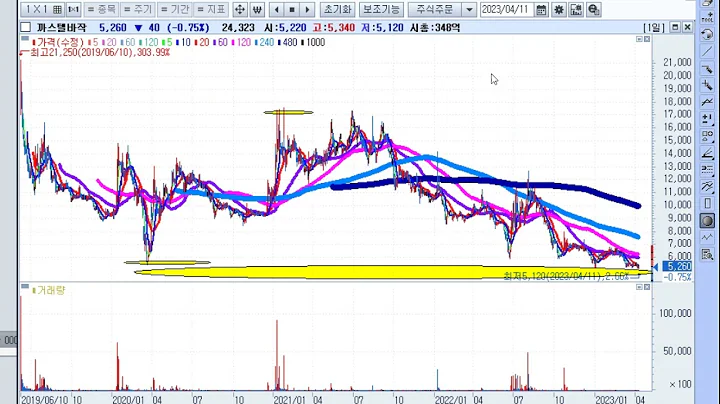Tick the checkbox beside 까스텔바작
Viewport: 720px width, 404px height.
(x=26, y=28)
